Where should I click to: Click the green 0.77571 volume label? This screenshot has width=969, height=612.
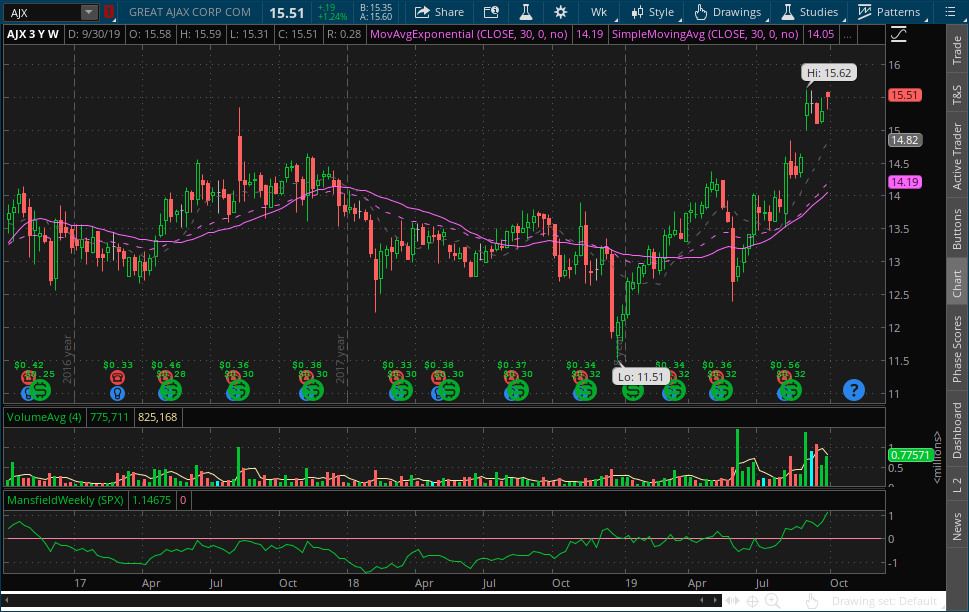tap(909, 455)
